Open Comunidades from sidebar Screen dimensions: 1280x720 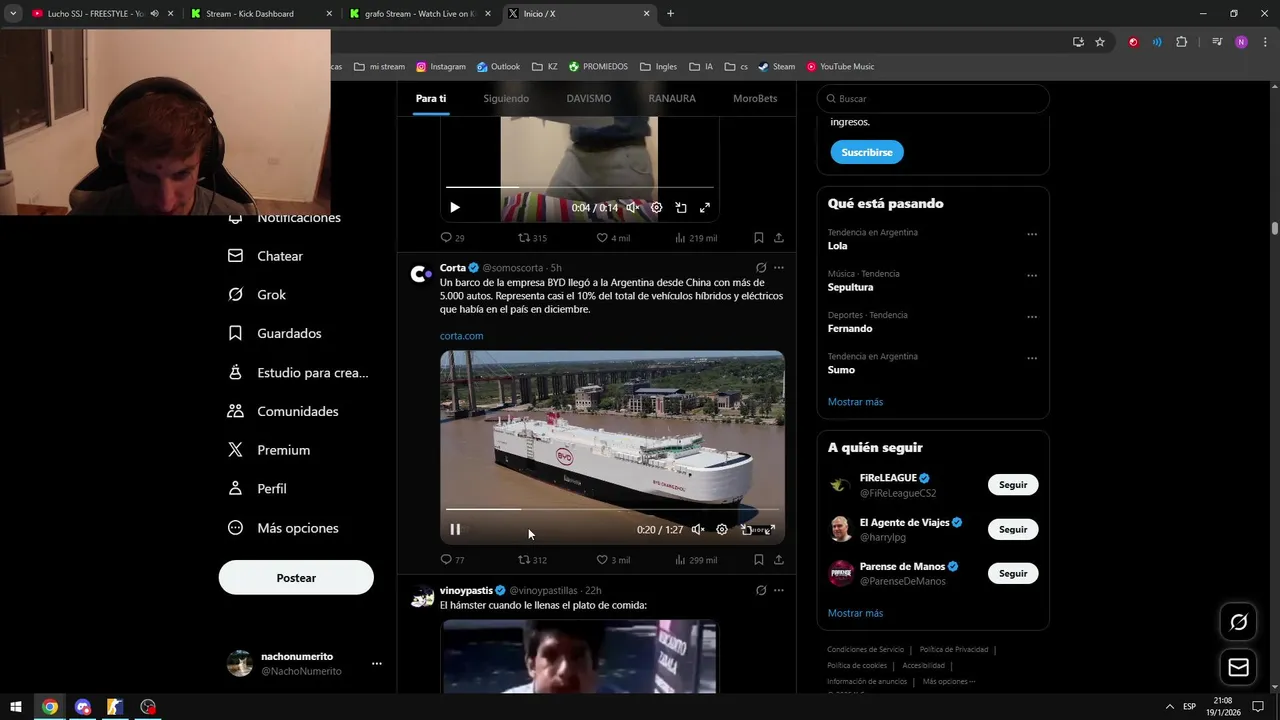[x=284, y=411]
